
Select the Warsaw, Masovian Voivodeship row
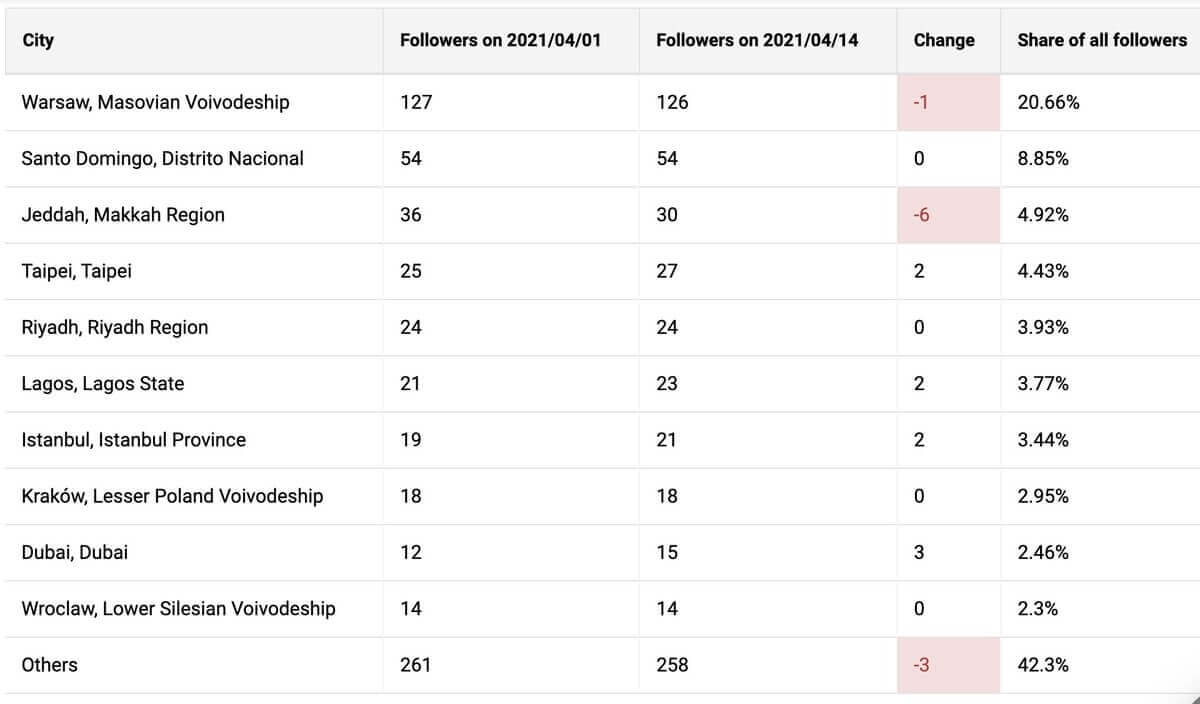pyautogui.click(x=600, y=102)
